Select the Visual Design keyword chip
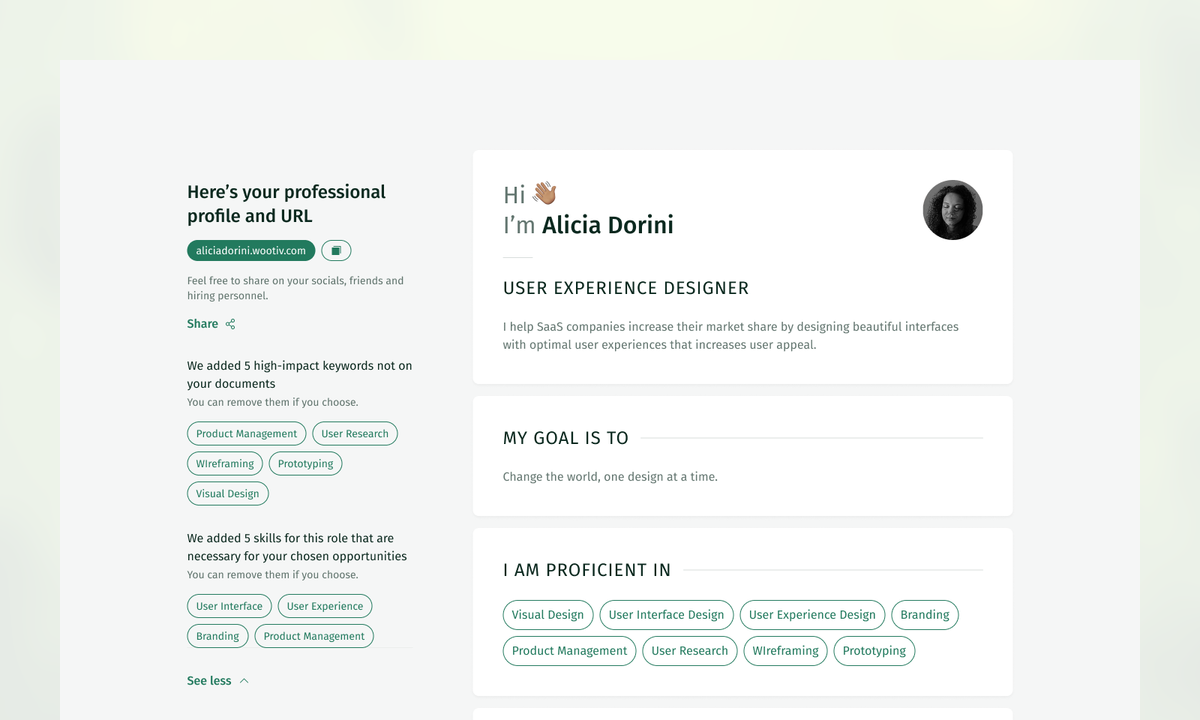 [228, 494]
